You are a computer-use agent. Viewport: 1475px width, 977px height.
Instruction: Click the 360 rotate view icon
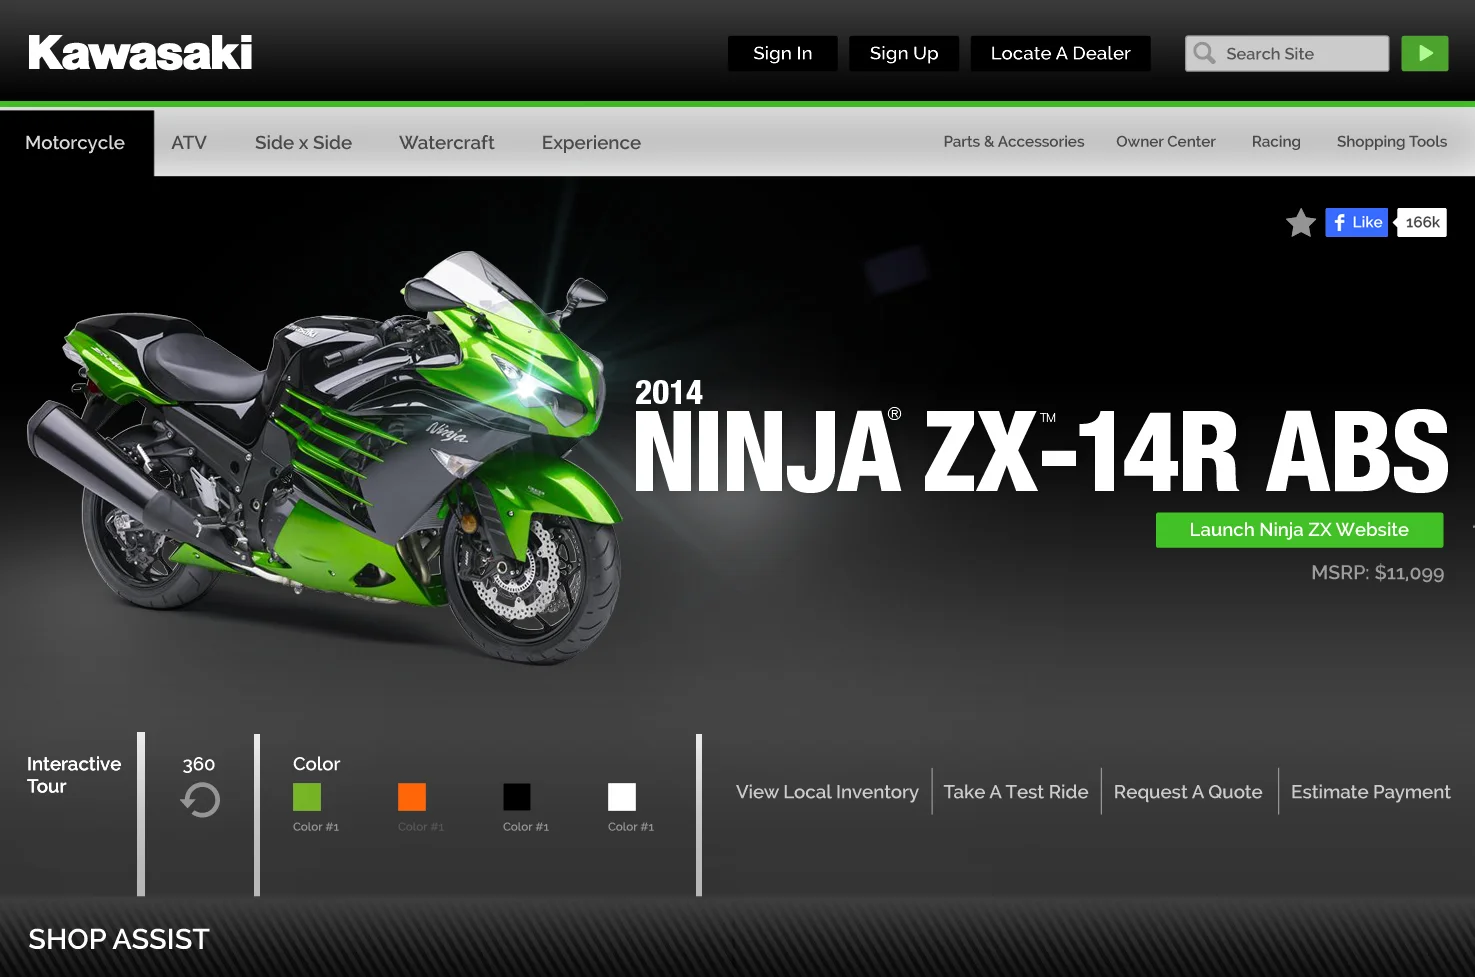[200, 800]
